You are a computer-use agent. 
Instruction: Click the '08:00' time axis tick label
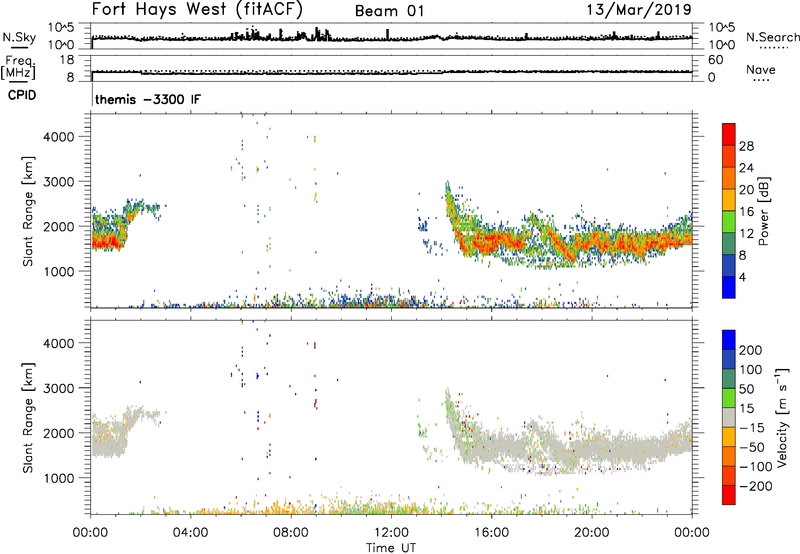click(x=291, y=533)
